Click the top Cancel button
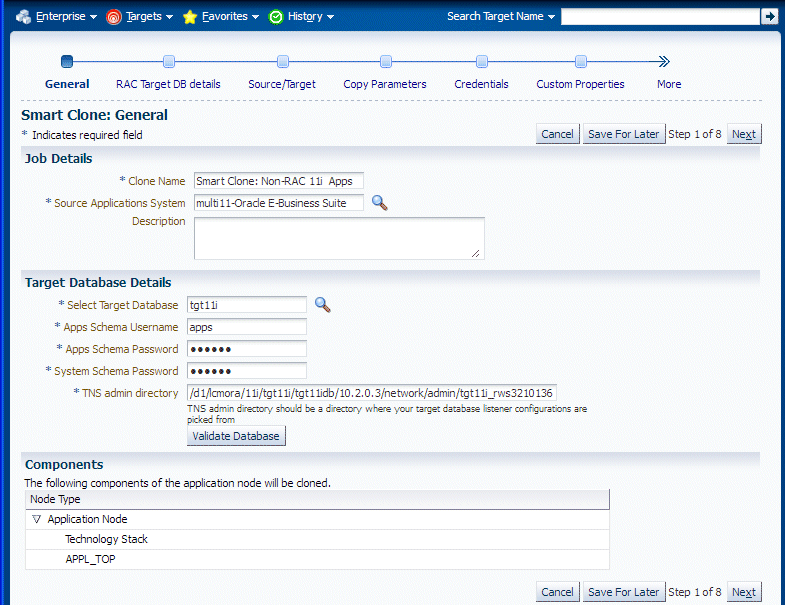The height and width of the screenshot is (605, 786). 557,134
